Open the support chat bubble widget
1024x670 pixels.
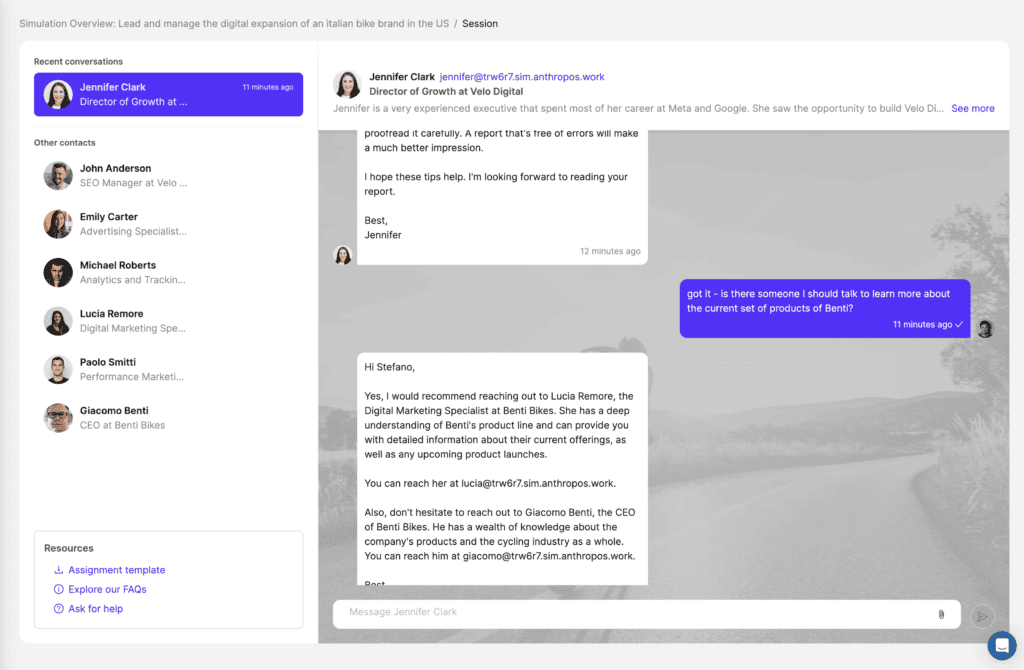1001,646
